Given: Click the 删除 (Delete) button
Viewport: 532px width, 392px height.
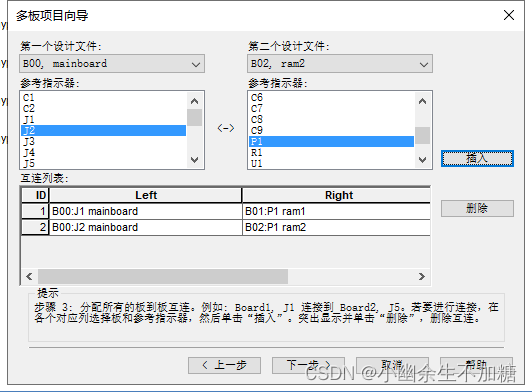Looking at the screenshot, I should tap(477, 208).
